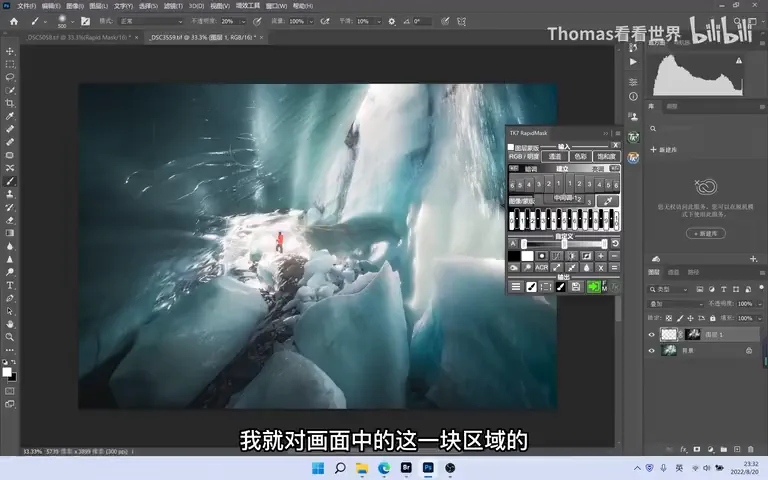The width and height of the screenshot is (768, 480).
Task: Open the Image menu
Action: point(75,6)
